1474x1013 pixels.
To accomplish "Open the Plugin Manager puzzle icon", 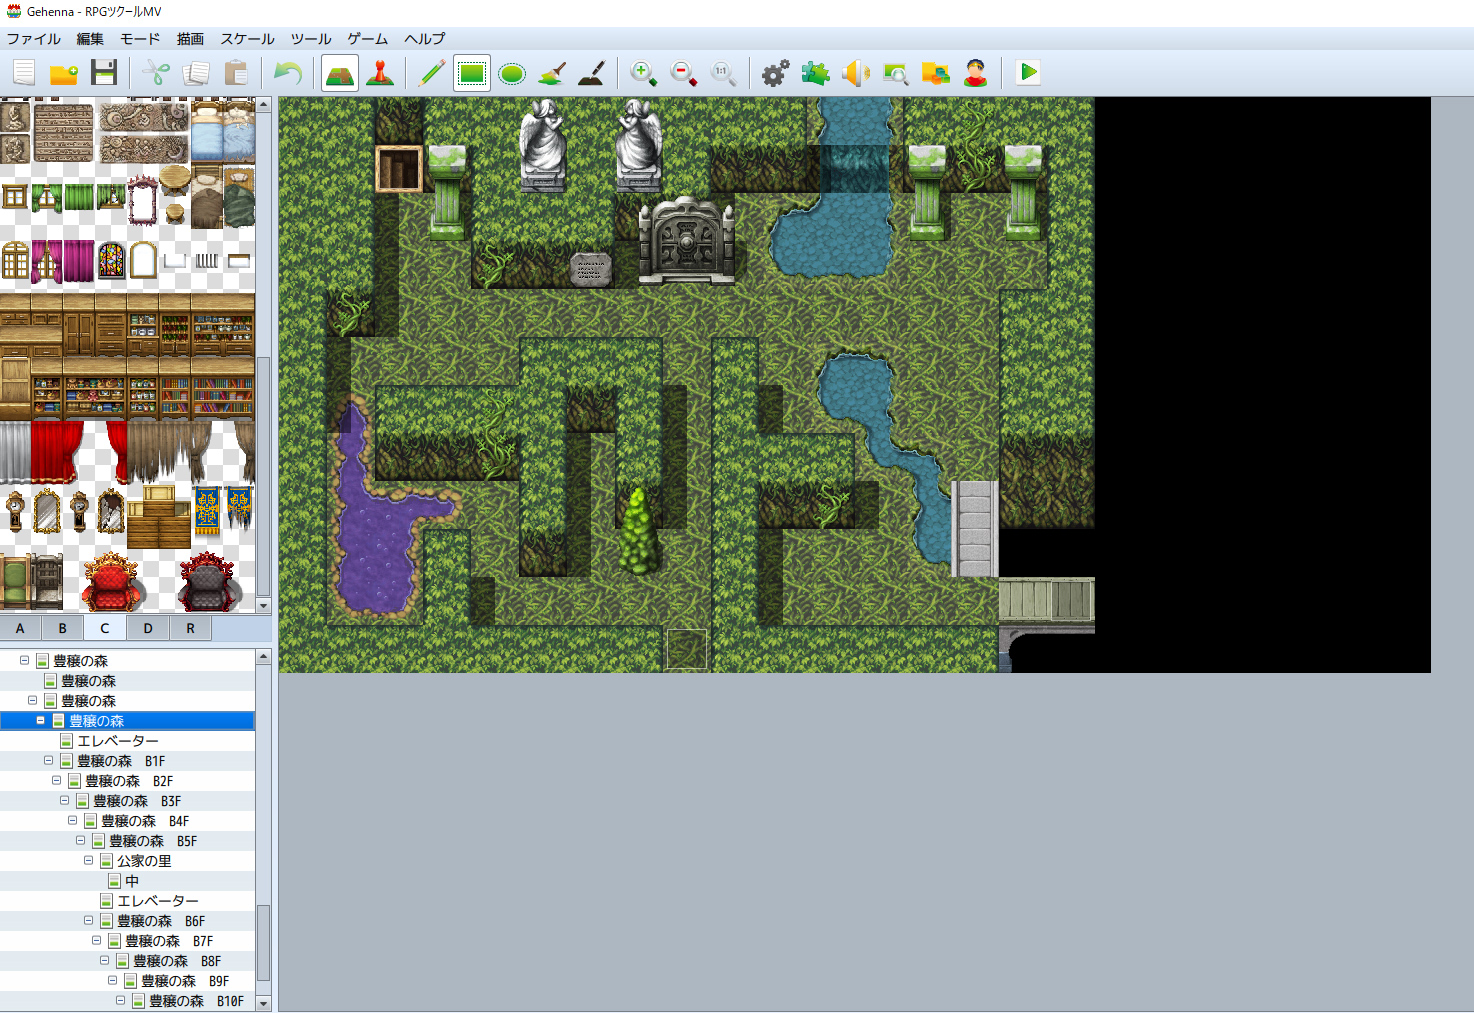I will (816, 73).
